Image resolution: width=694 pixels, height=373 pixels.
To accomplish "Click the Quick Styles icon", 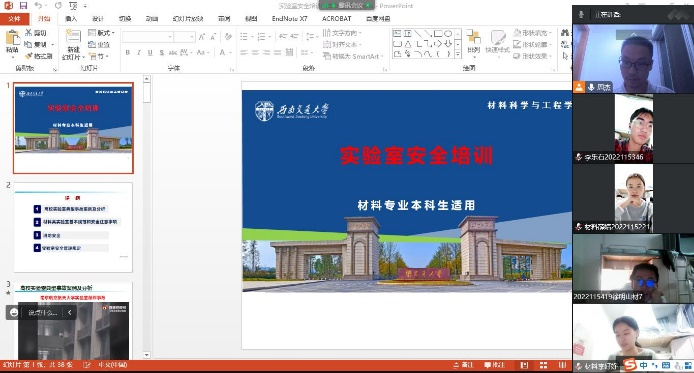I will (x=497, y=42).
